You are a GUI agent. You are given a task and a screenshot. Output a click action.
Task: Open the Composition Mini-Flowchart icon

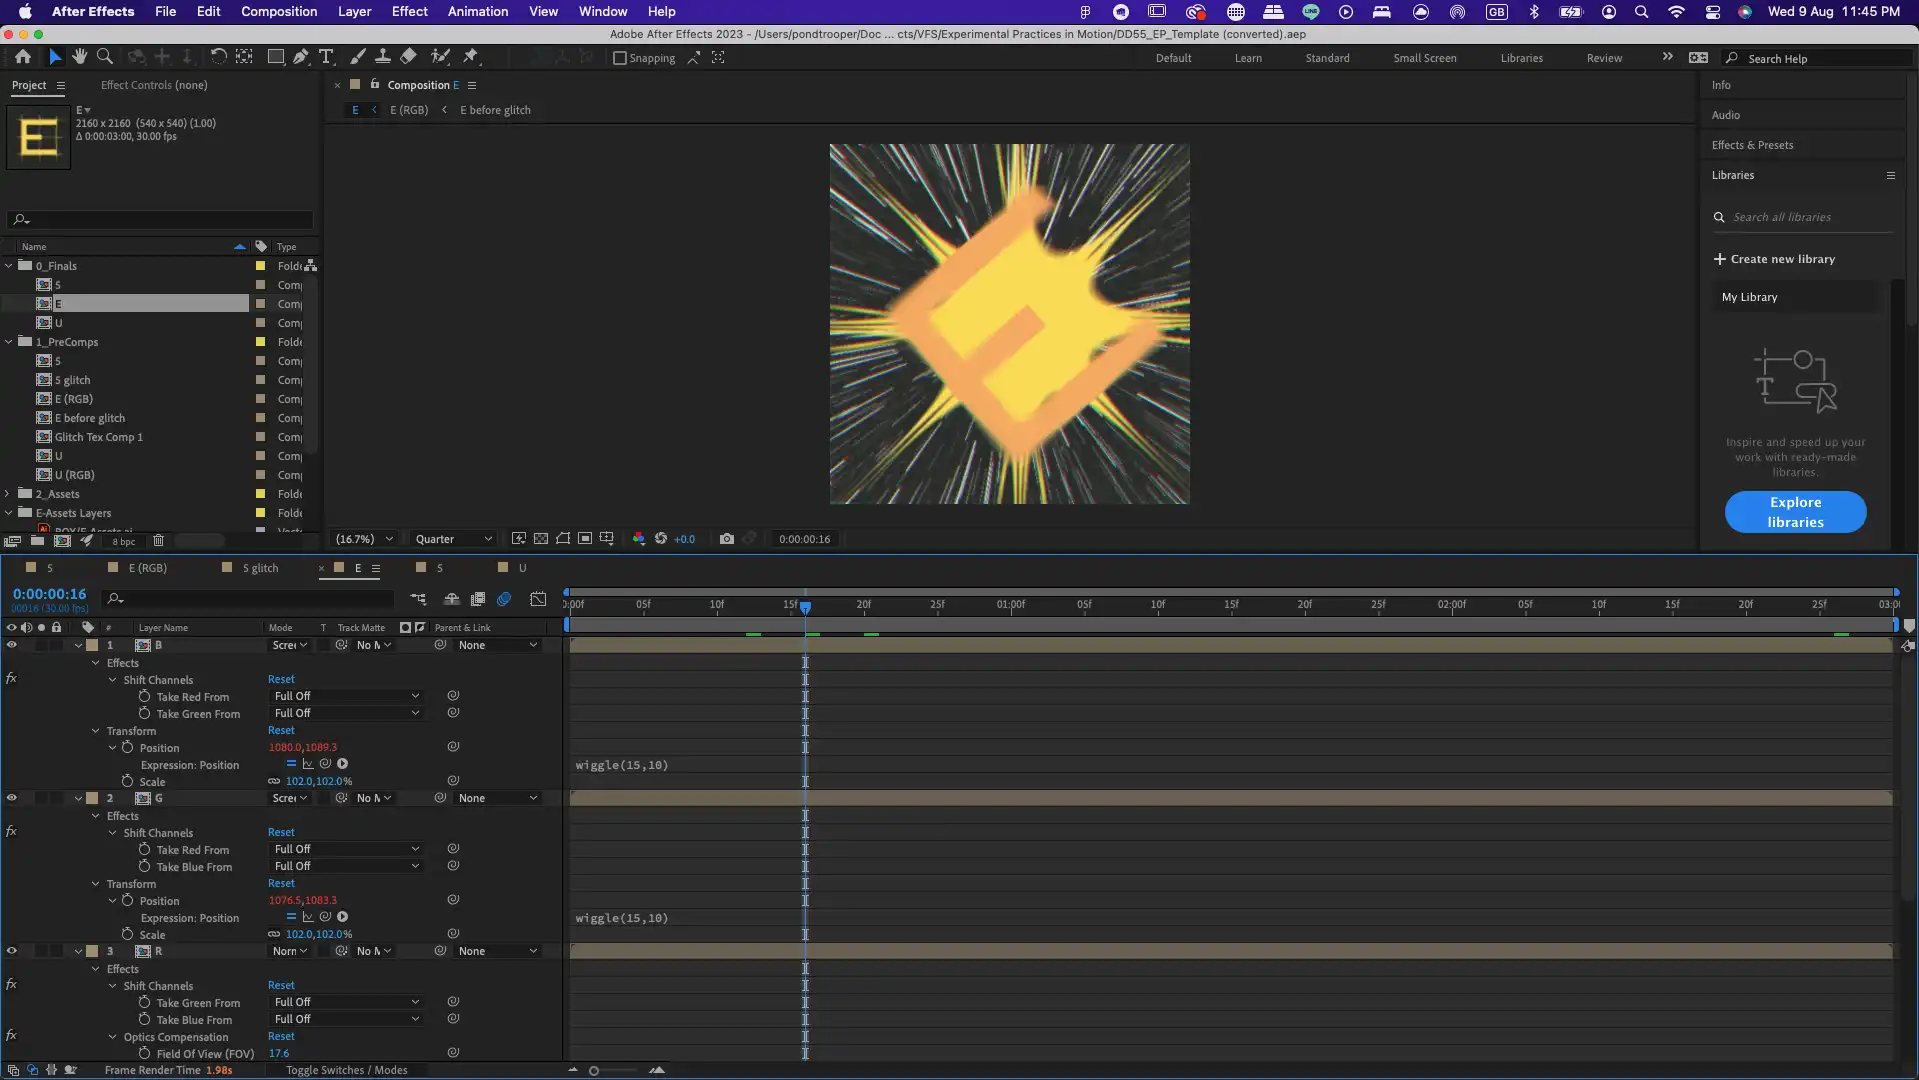pos(418,599)
